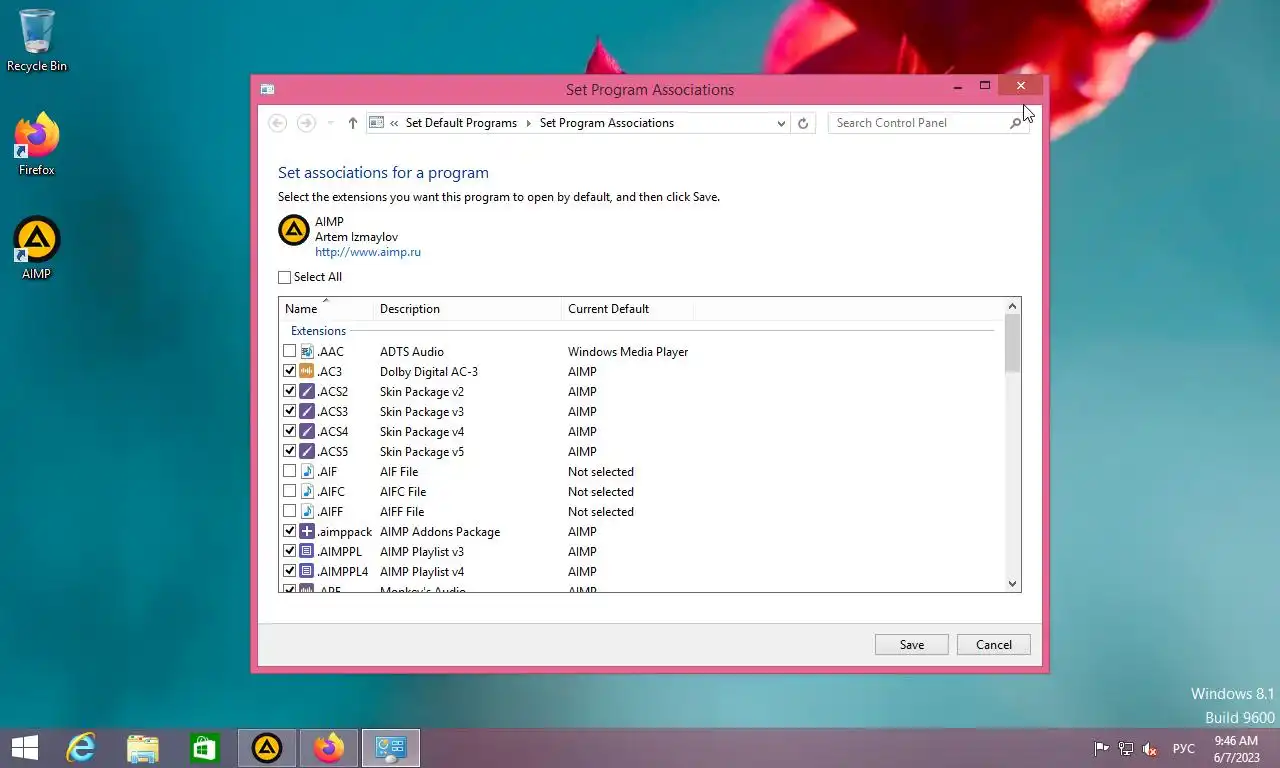Uncheck the .ACS3 extension checkbox
The height and width of the screenshot is (768, 1280).
290,411
